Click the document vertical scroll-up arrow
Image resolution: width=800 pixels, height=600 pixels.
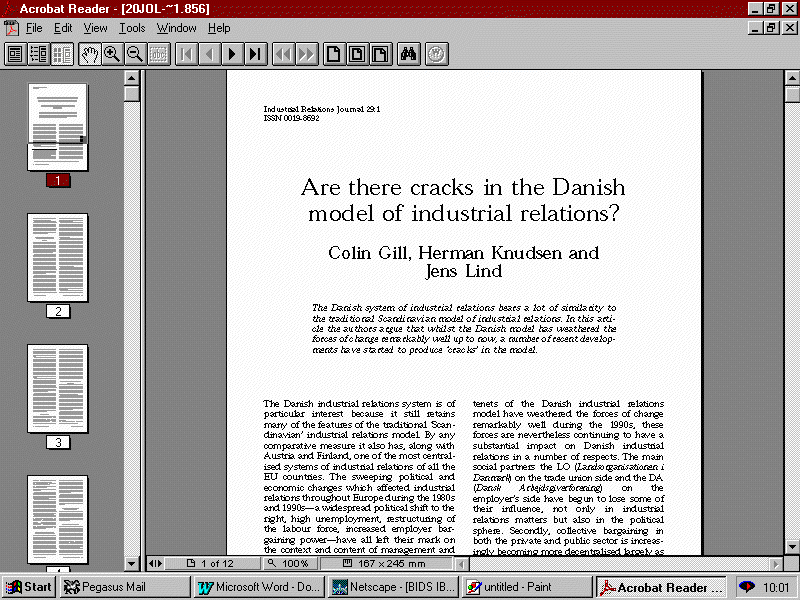(x=792, y=78)
